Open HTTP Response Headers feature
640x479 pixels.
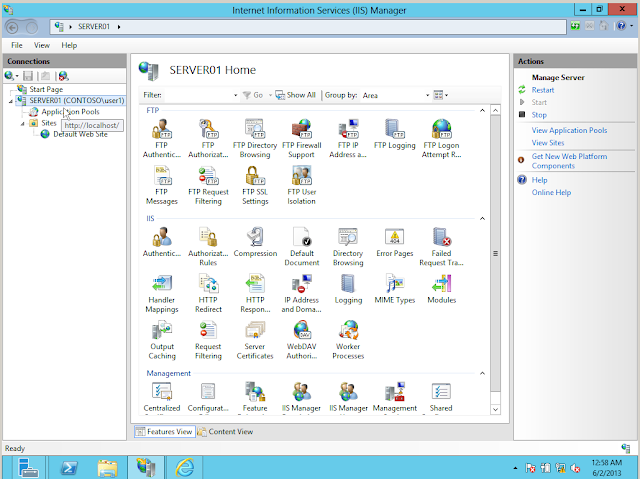pos(255,293)
